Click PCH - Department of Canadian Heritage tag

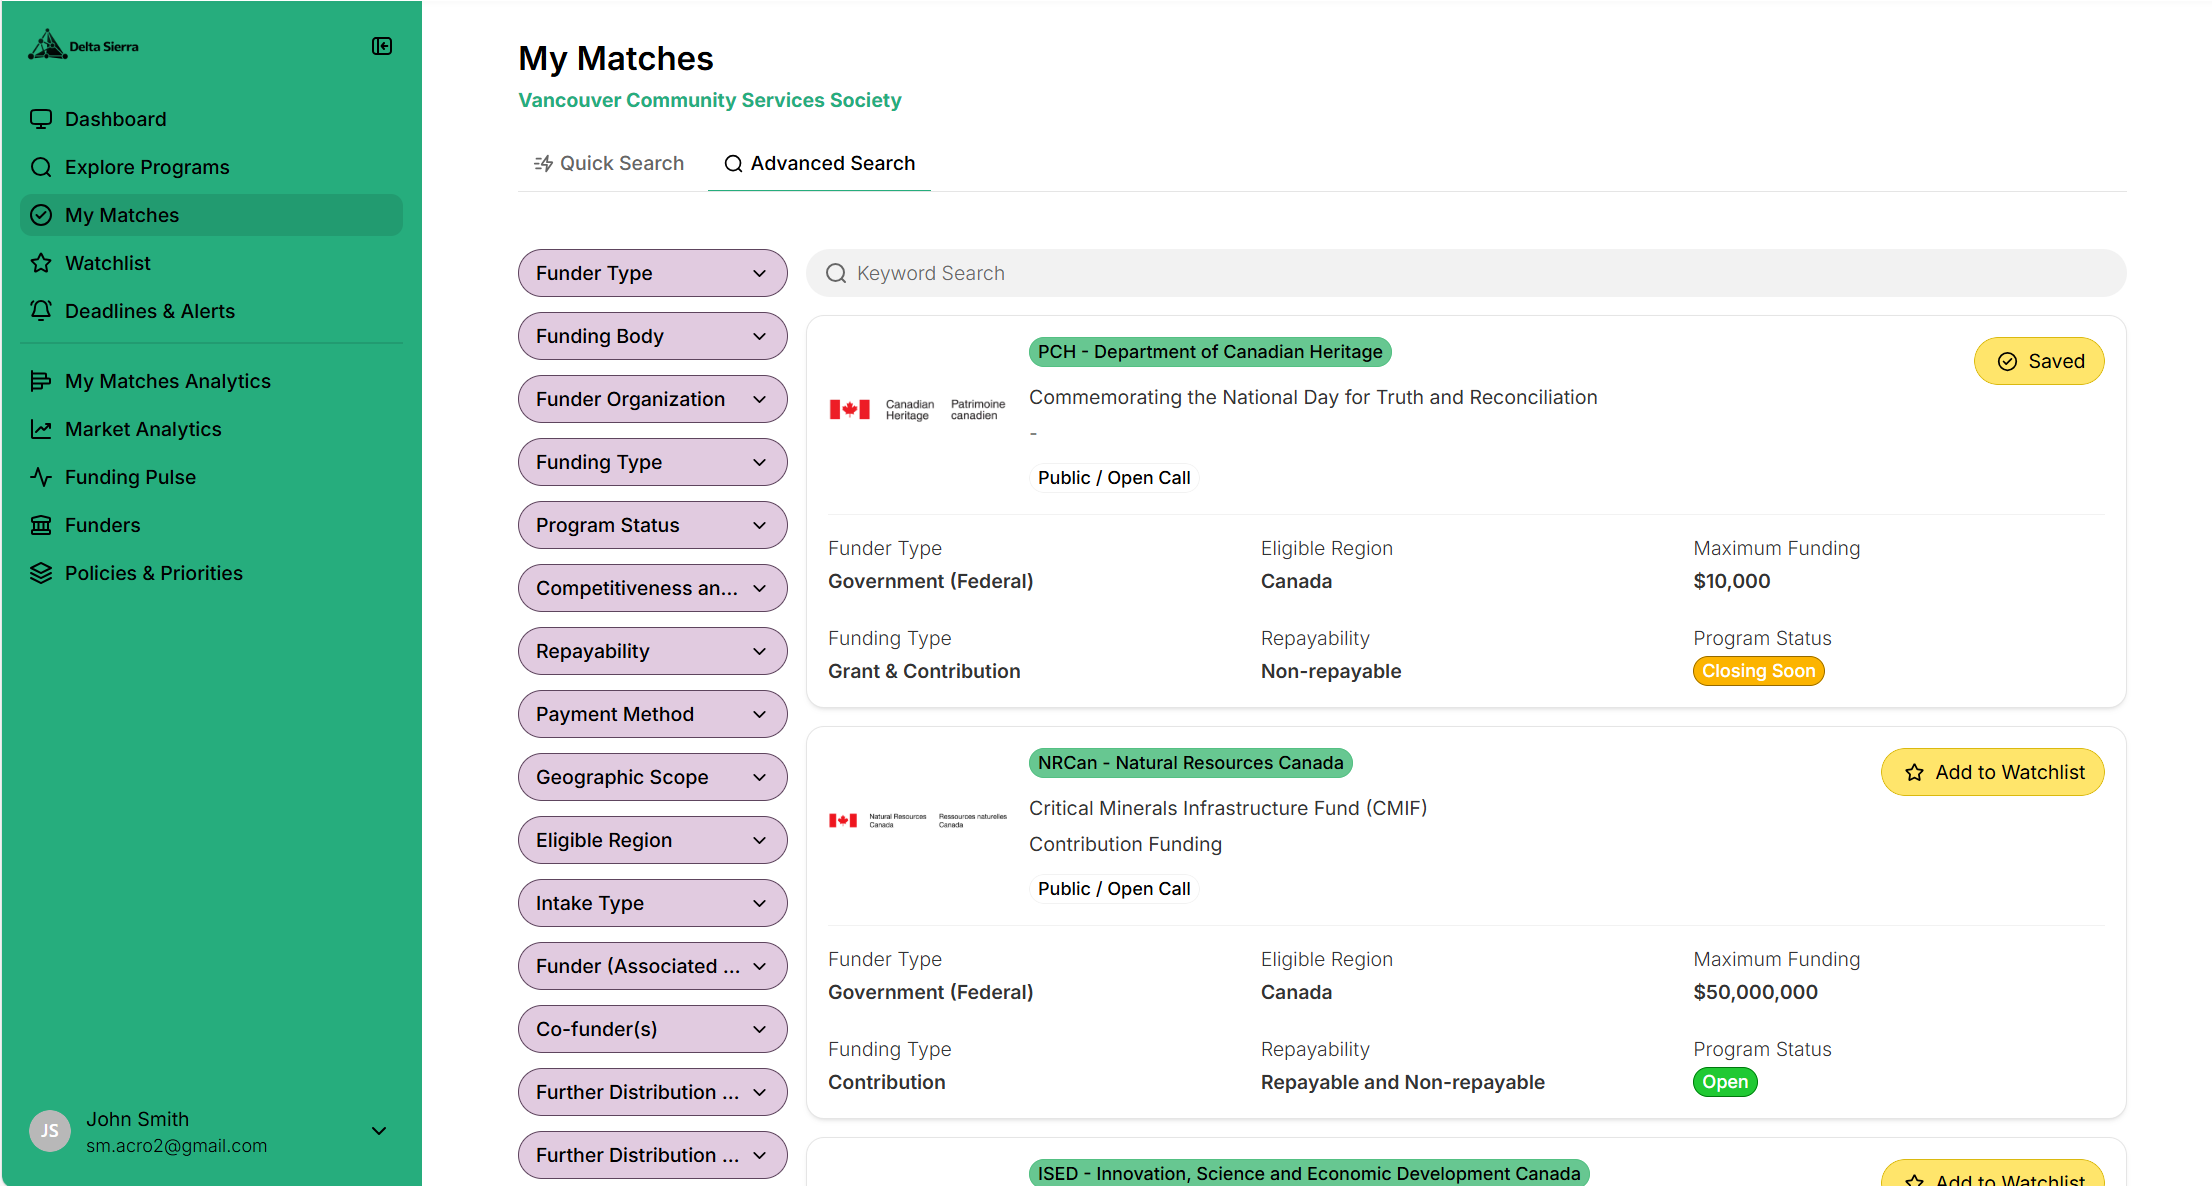point(1210,352)
